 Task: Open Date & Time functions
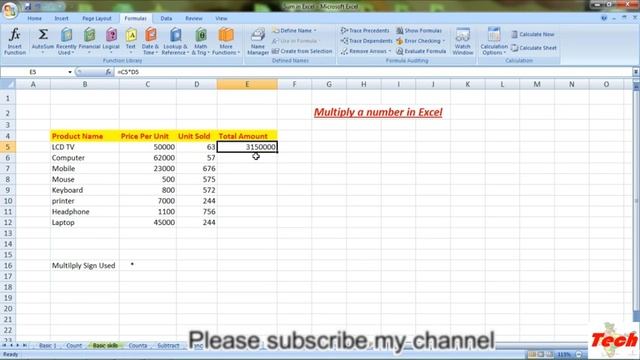(x=150, y=41)
